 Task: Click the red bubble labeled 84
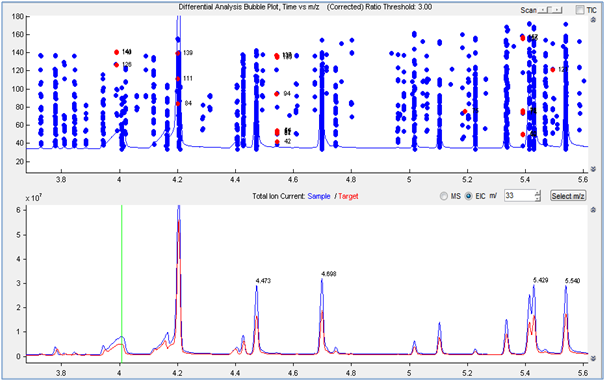[178, 104]
